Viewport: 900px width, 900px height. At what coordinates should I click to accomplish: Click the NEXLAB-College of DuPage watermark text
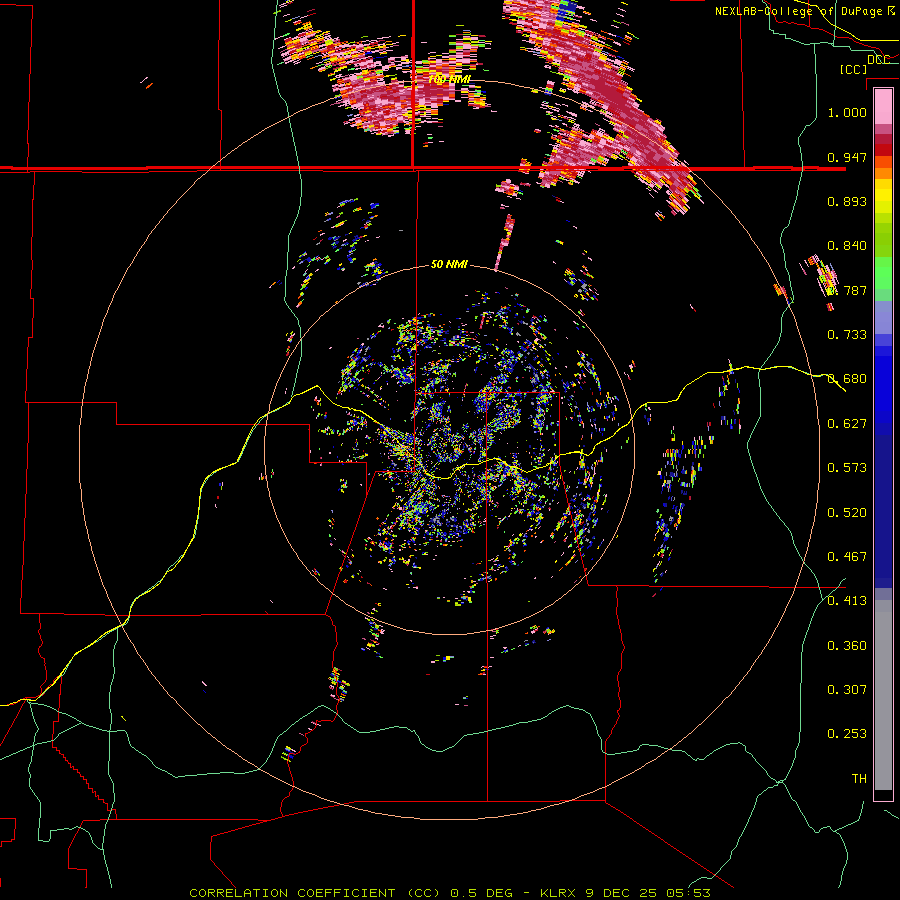(804, 11)
